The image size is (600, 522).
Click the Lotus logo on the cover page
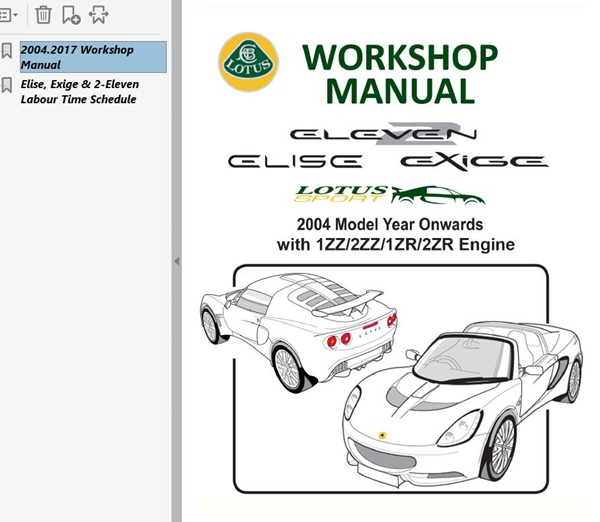248,62
